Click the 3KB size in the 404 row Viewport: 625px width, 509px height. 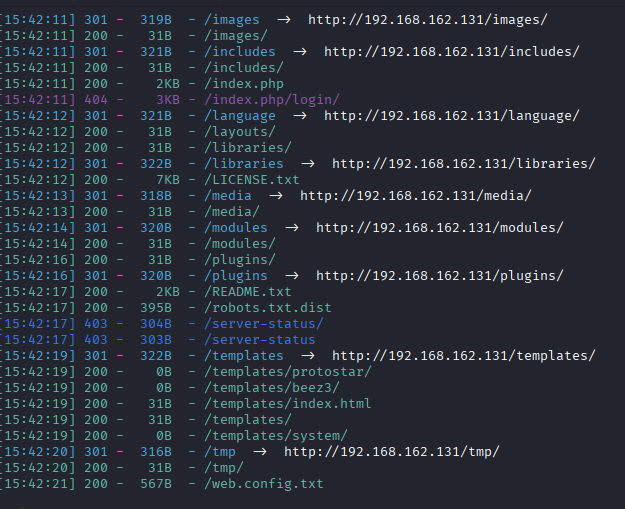[x=168, y=100]
